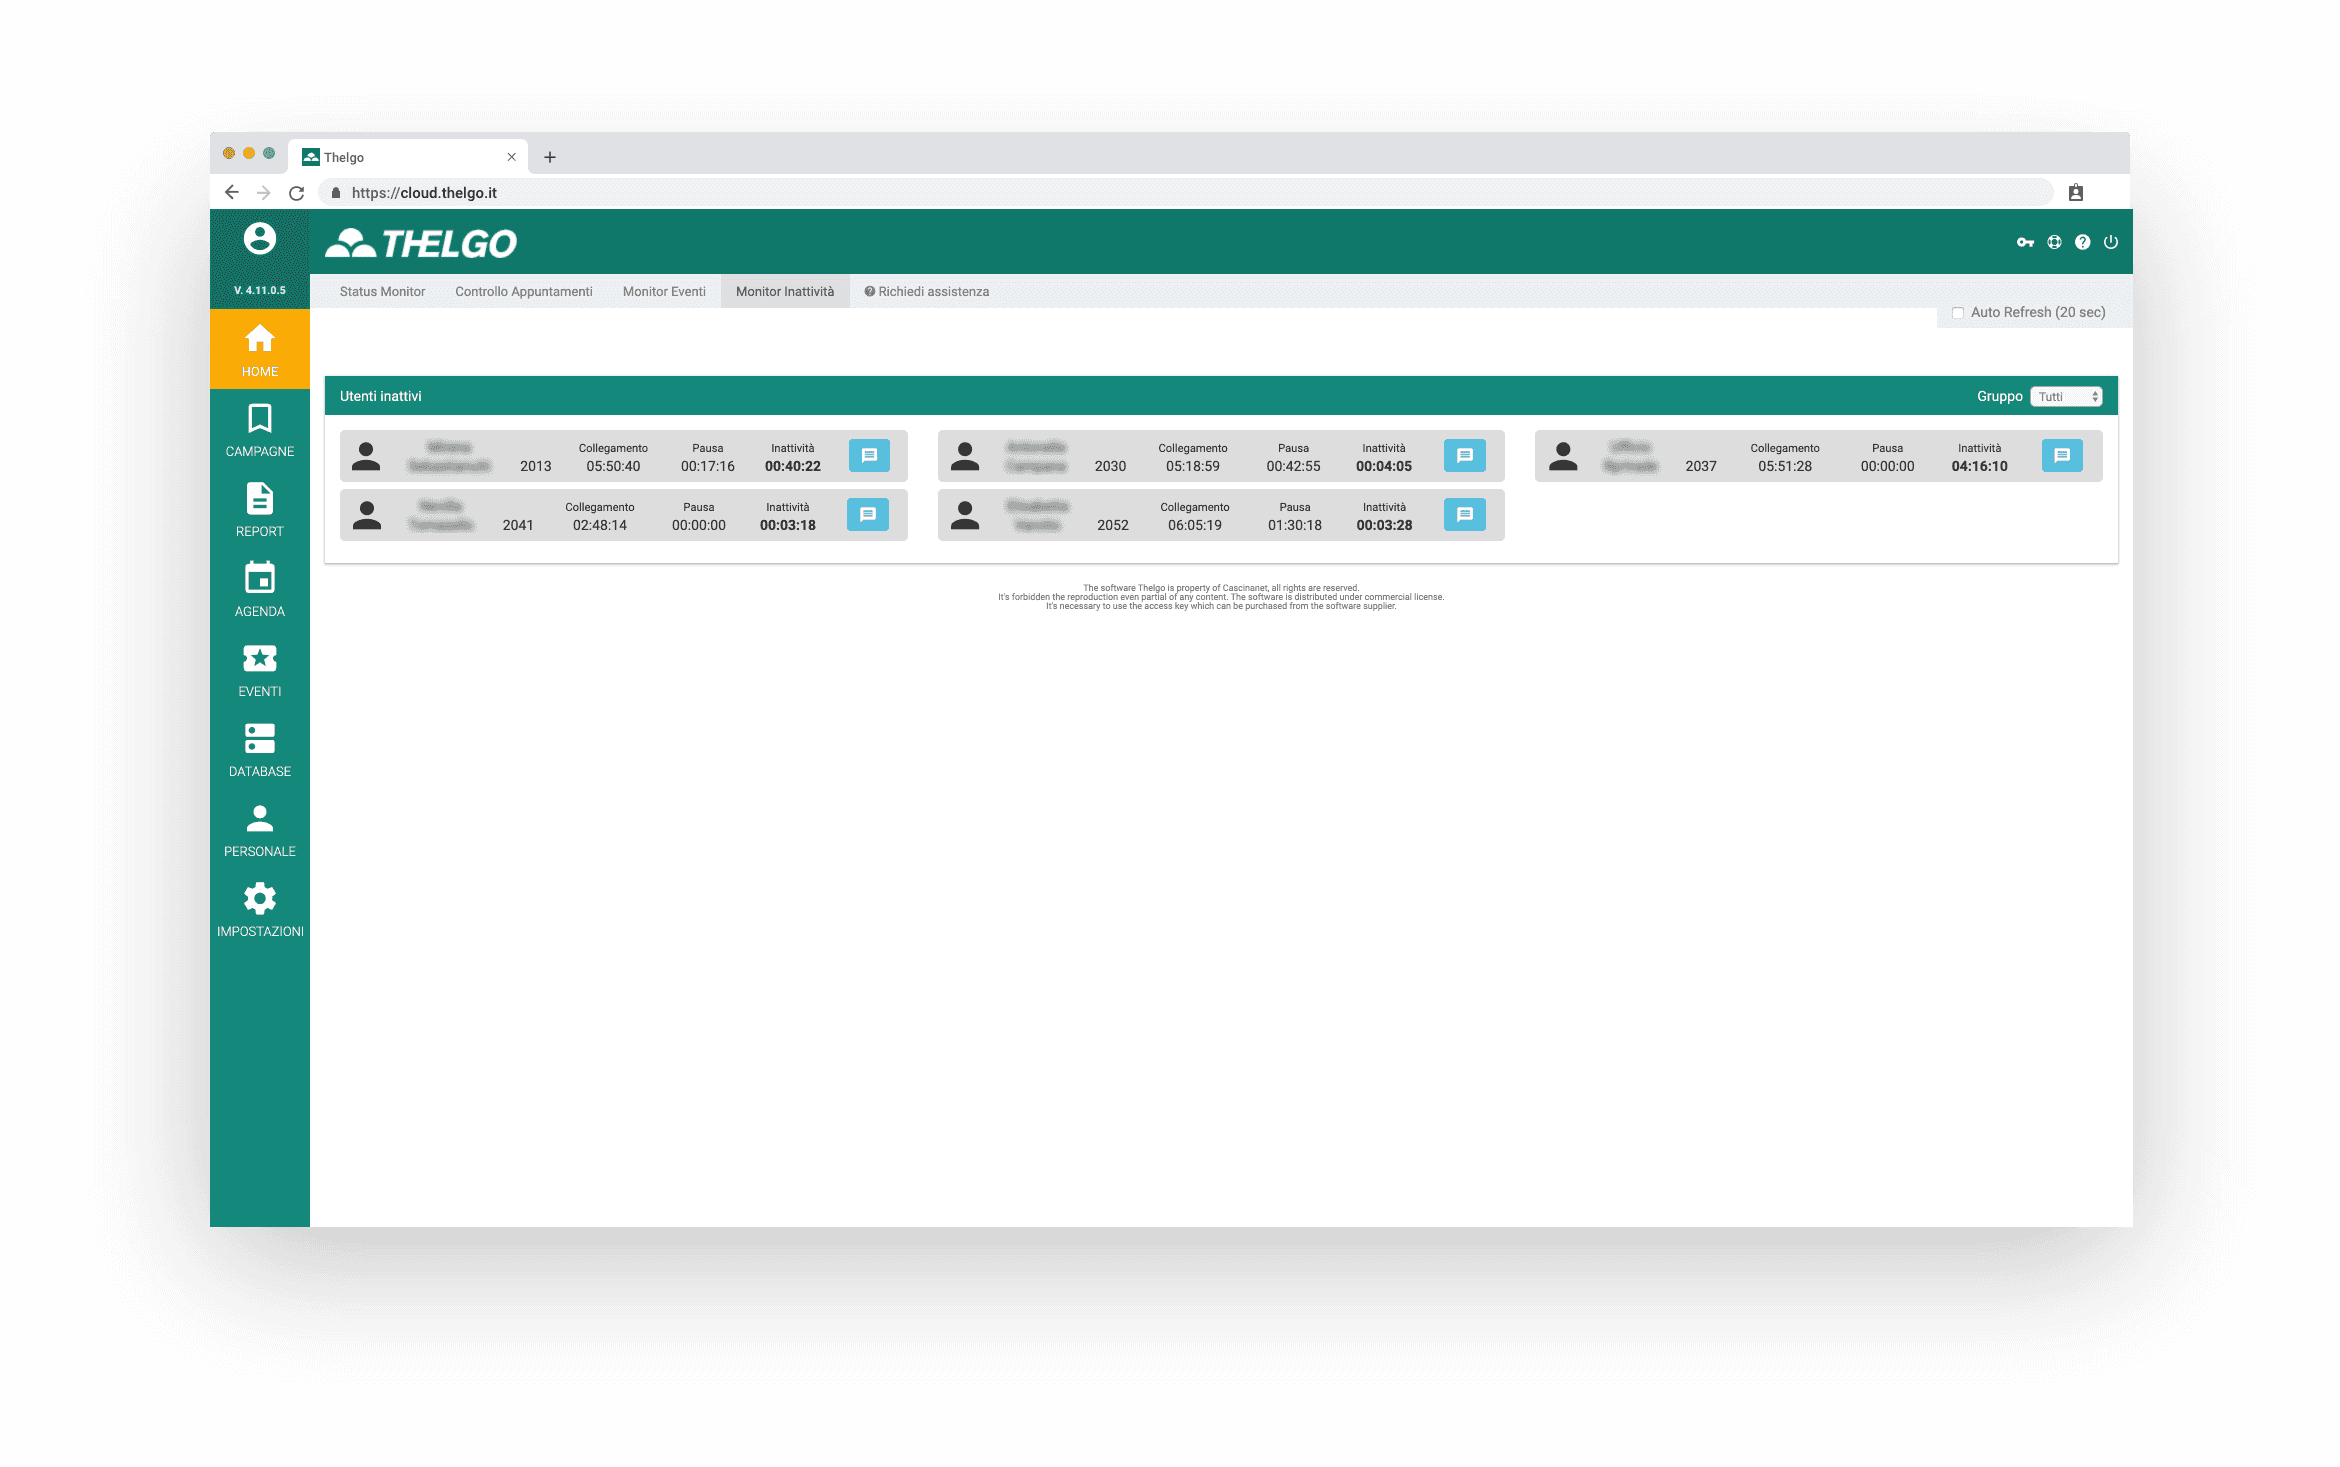Click the key icon in header
2340x1467 pixels.
point(2025,242)
